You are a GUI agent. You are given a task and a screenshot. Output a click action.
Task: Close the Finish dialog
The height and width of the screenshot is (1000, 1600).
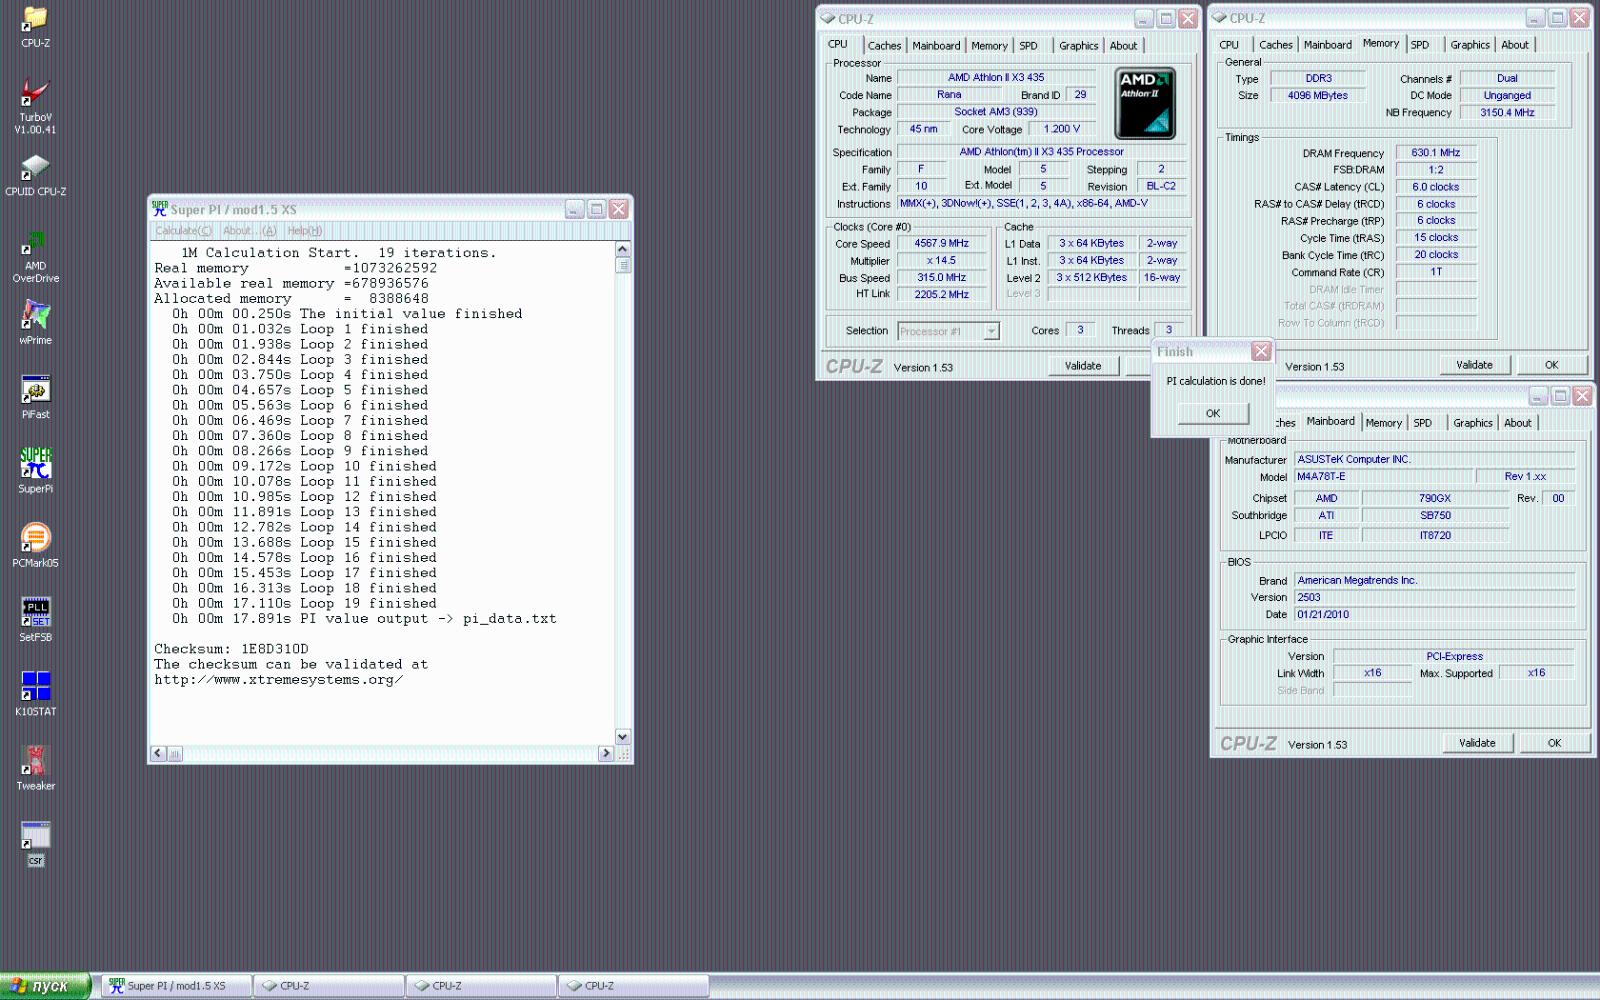pos(1261,351)
